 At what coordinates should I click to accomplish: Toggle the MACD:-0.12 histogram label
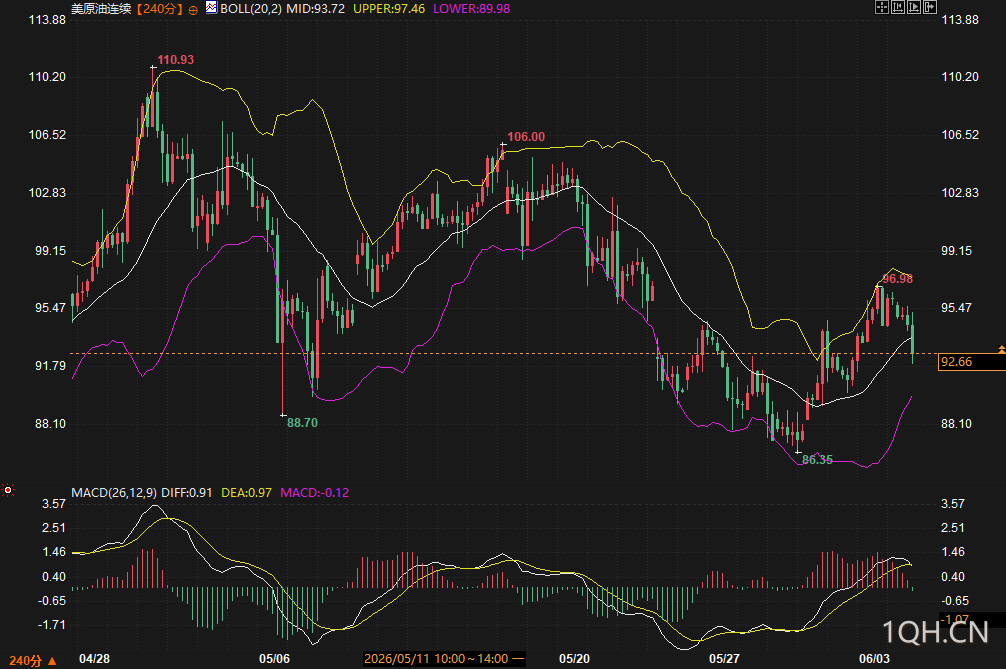coord(314,493)
